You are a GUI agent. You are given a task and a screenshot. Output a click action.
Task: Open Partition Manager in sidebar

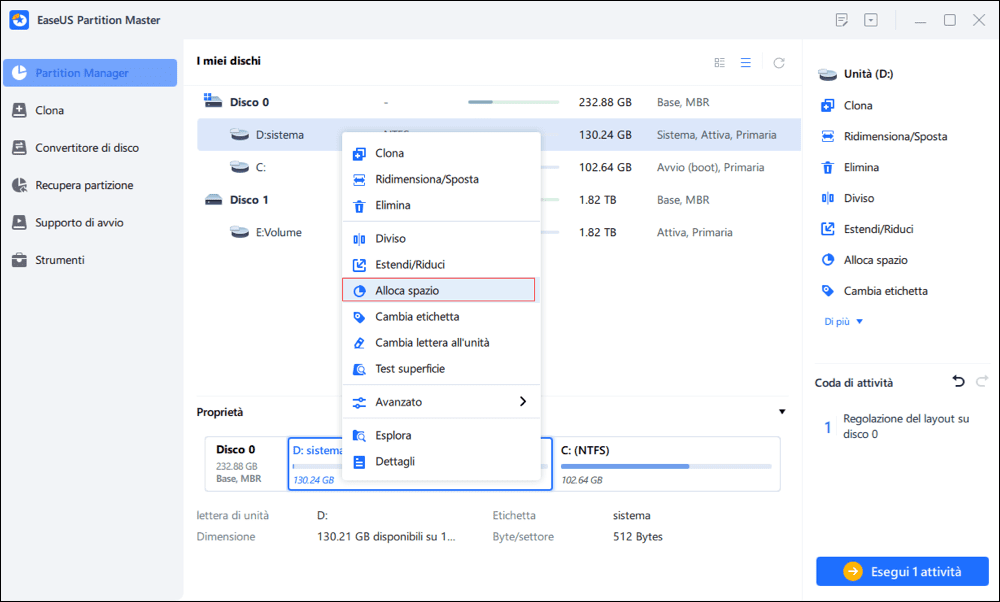click(x=90, y=73)
